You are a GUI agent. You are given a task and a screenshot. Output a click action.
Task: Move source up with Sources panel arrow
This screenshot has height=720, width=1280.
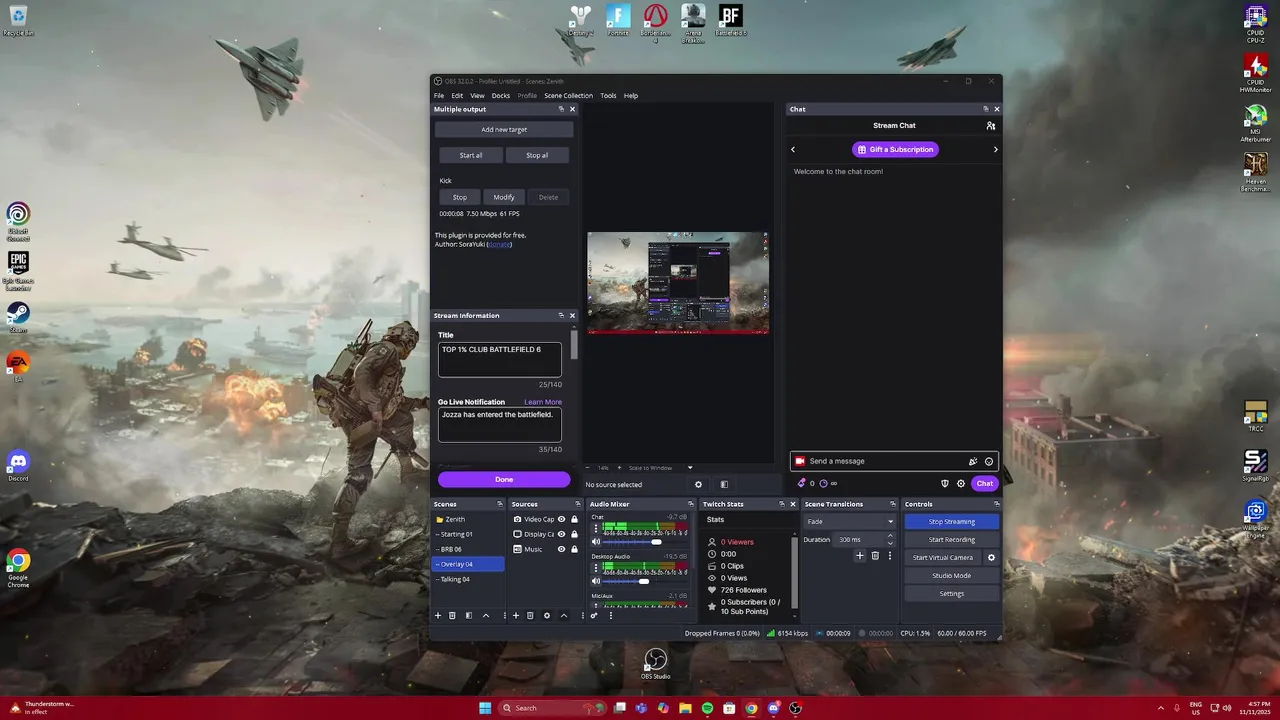tap(563, 615)
